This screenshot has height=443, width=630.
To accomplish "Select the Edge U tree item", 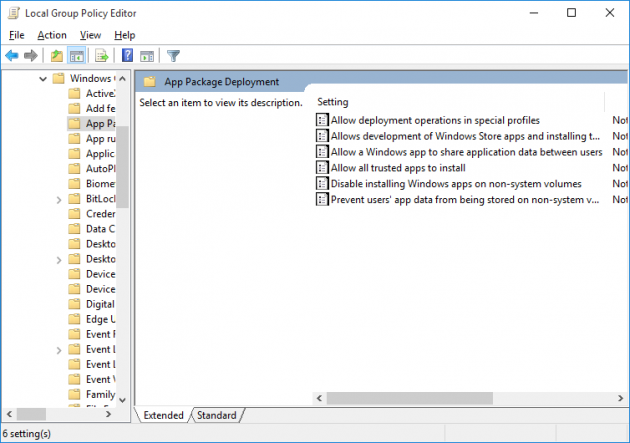I will pos(100,319).
